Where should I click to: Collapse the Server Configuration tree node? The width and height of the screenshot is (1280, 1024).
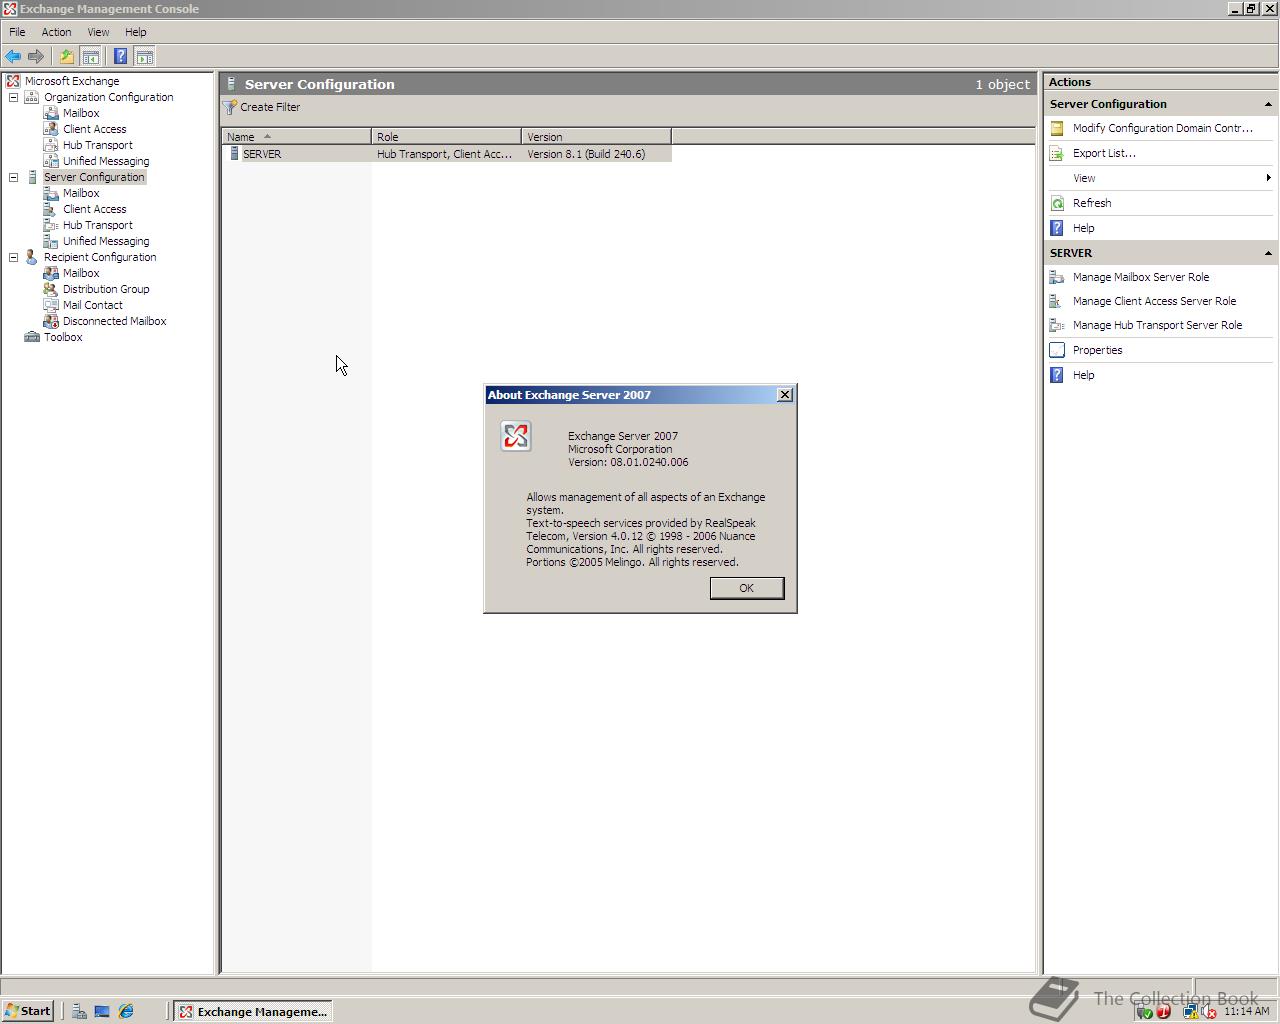coord(14,177)
